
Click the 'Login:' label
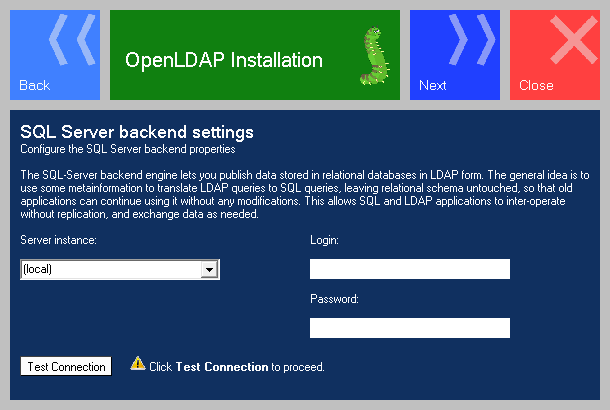tap(324, 240)
